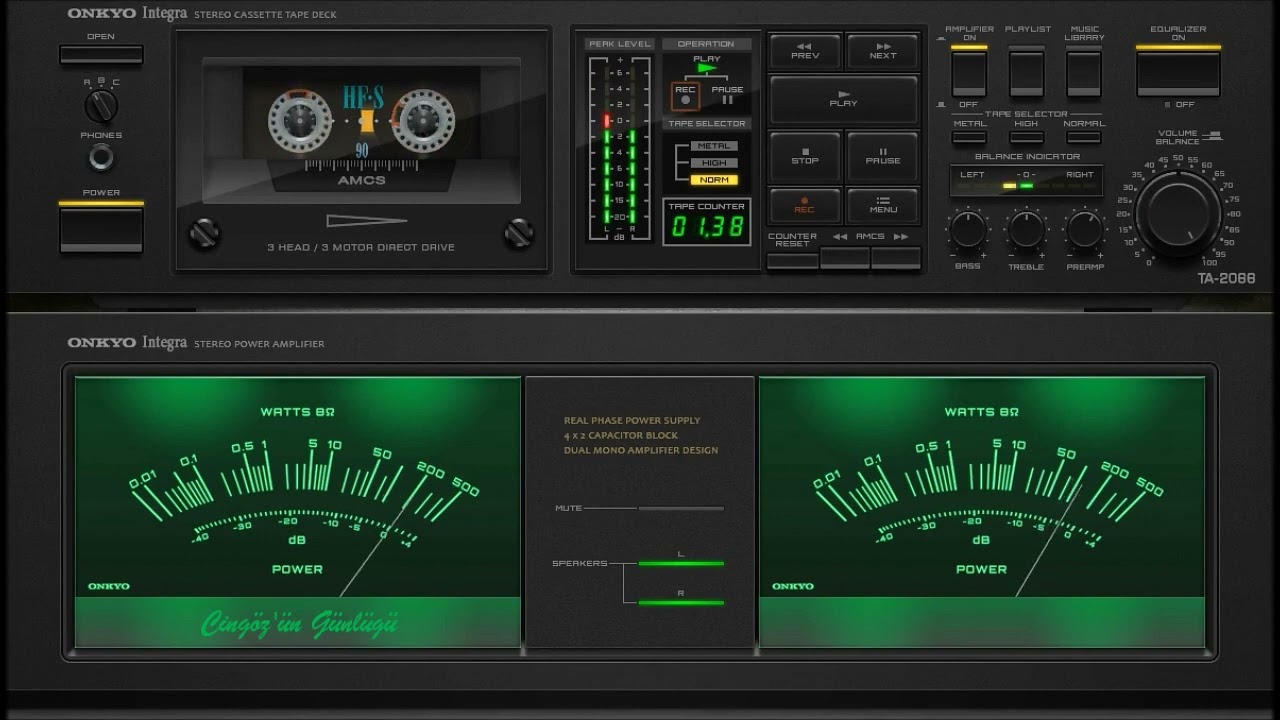The height and width of the screenshot is (720, 1280).
Task: Click the "Cingöz'ün Günlüğü" text
Action: pos(299,624)
